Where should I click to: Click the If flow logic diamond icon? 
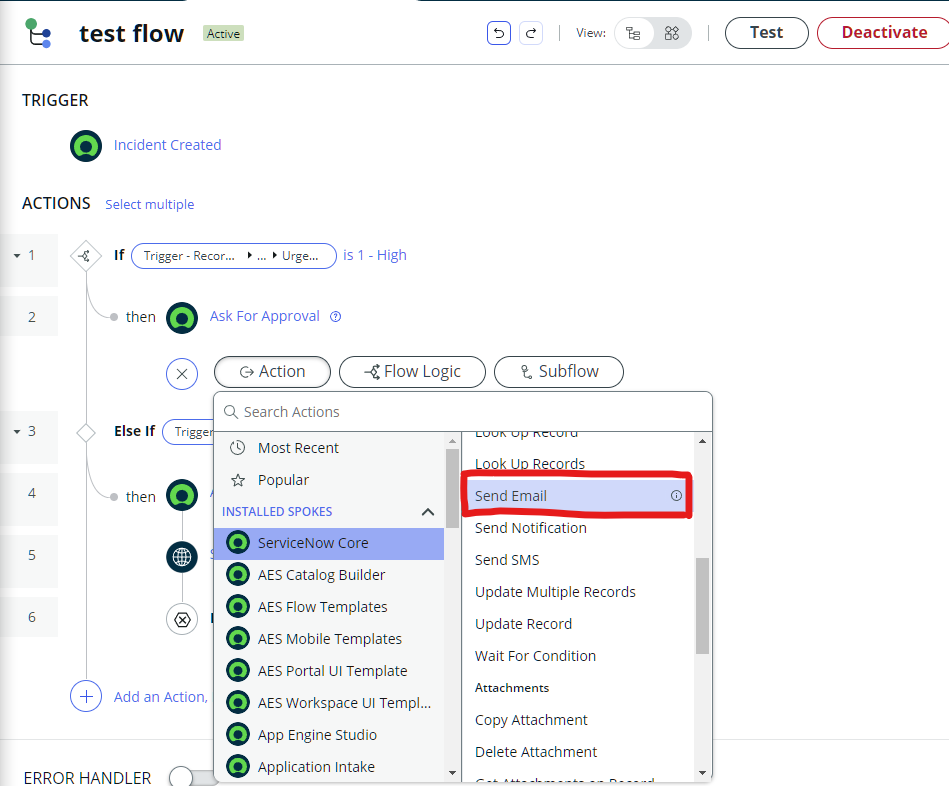(x=85, y=255)
